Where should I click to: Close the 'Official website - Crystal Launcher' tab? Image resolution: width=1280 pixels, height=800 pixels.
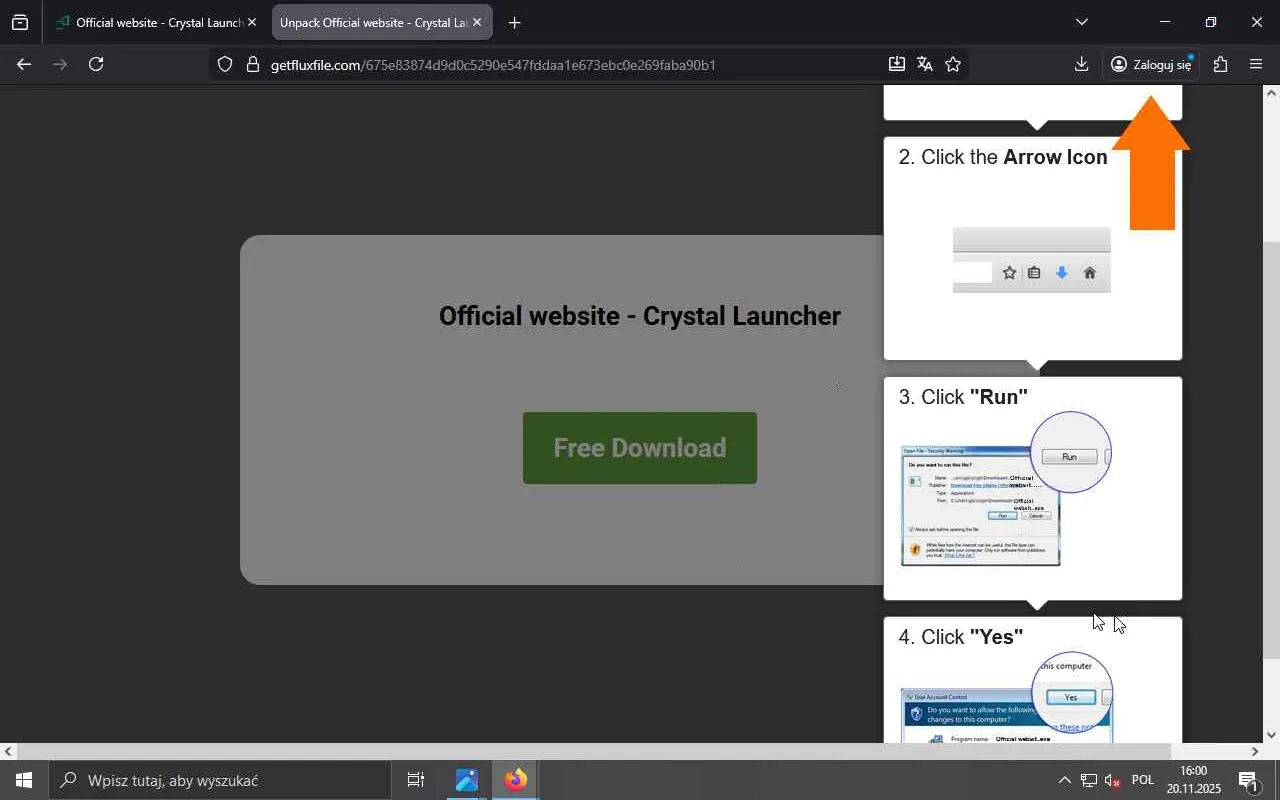251,22
